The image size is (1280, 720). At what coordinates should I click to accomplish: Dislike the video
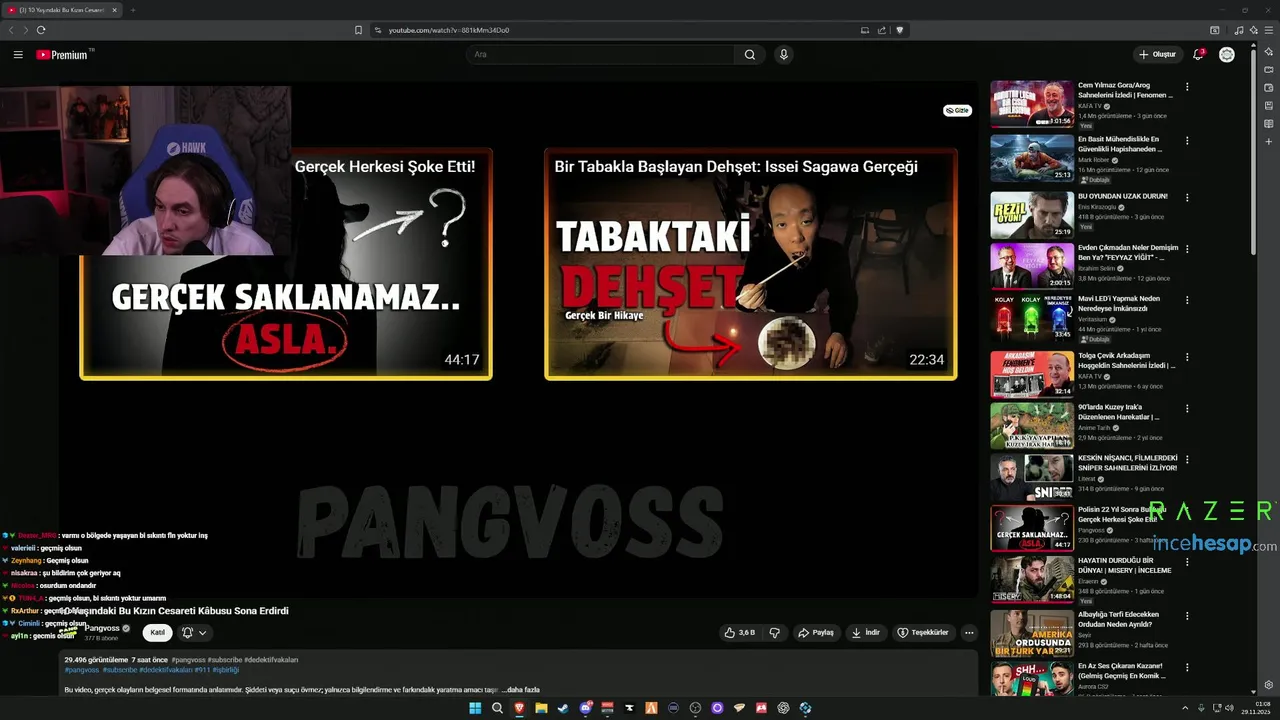point(774,632)
